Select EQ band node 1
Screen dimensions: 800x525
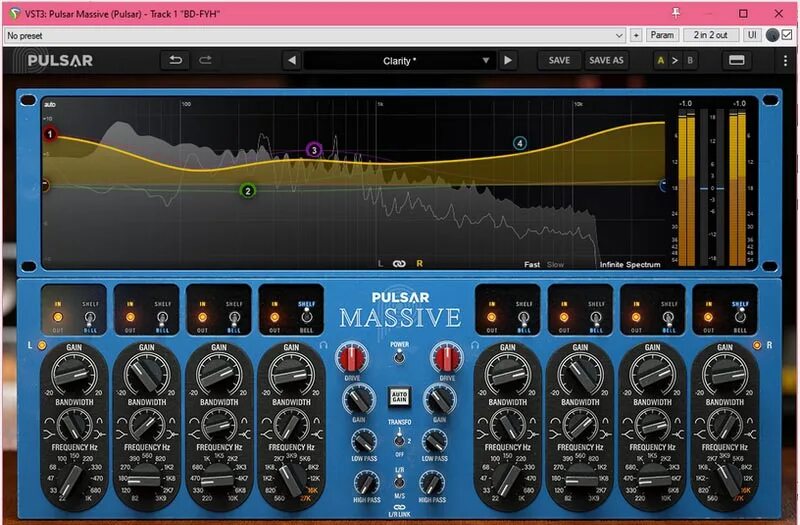50,134
